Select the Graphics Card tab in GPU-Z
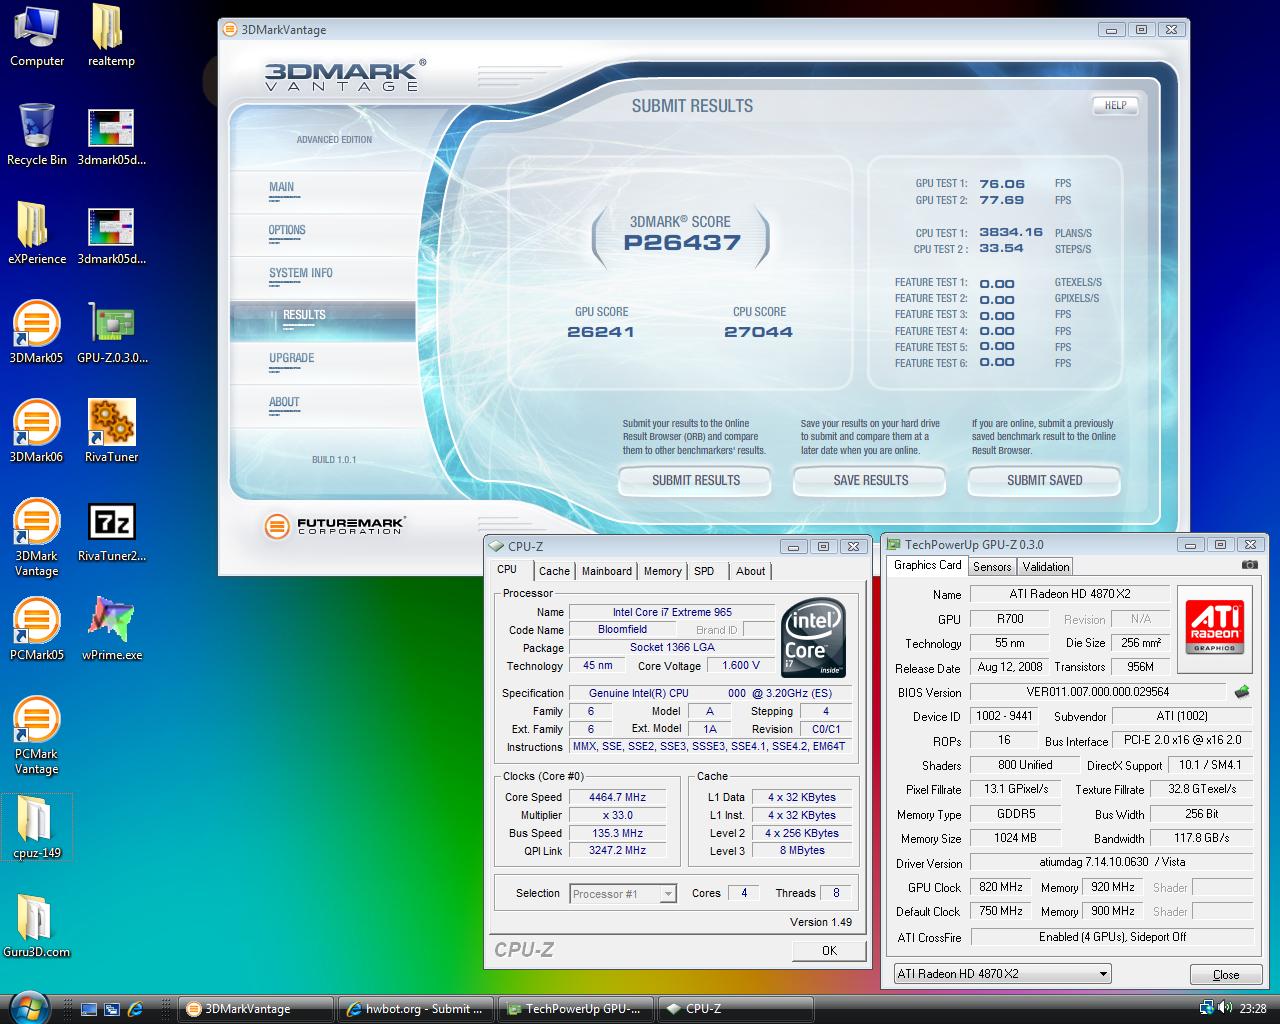This screenshot has width=1280, height=1024. click(x=927, y=565)
